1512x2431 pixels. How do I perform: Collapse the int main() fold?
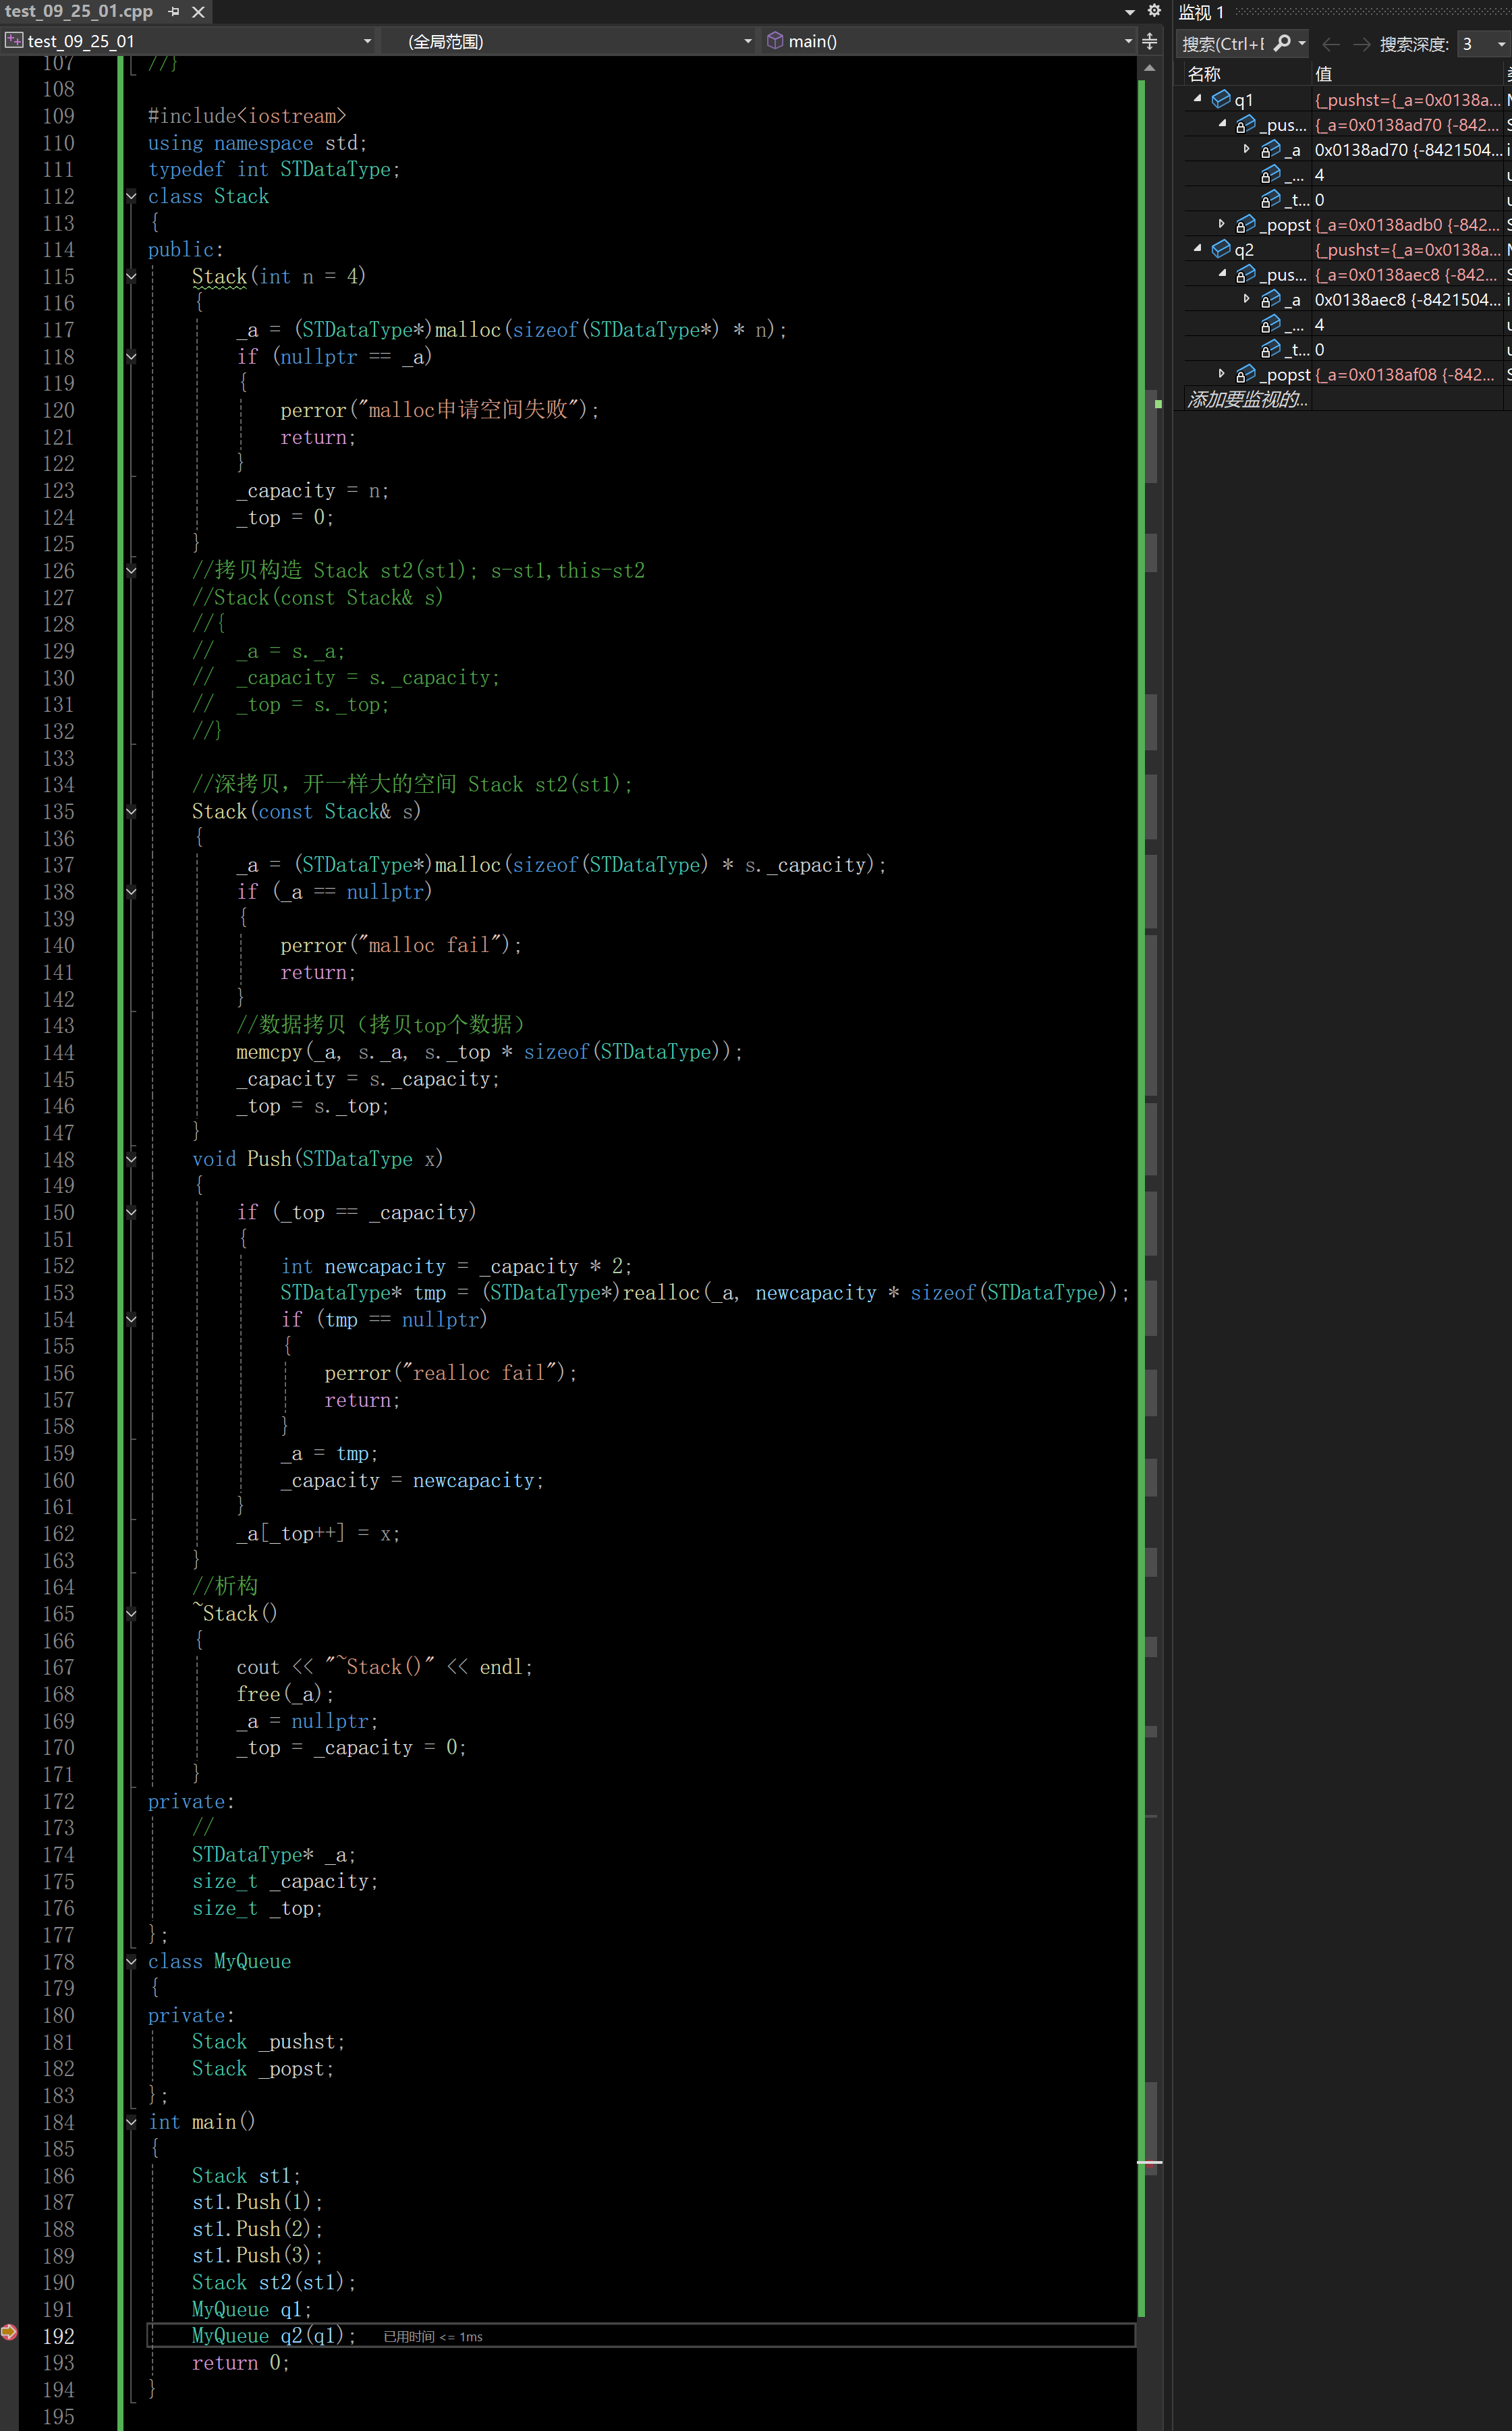pyautogui.click(x=131, y=2122)
